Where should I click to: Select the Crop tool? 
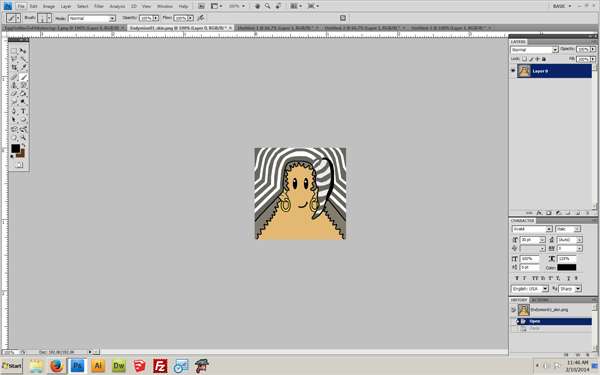(x=14, y=67)
